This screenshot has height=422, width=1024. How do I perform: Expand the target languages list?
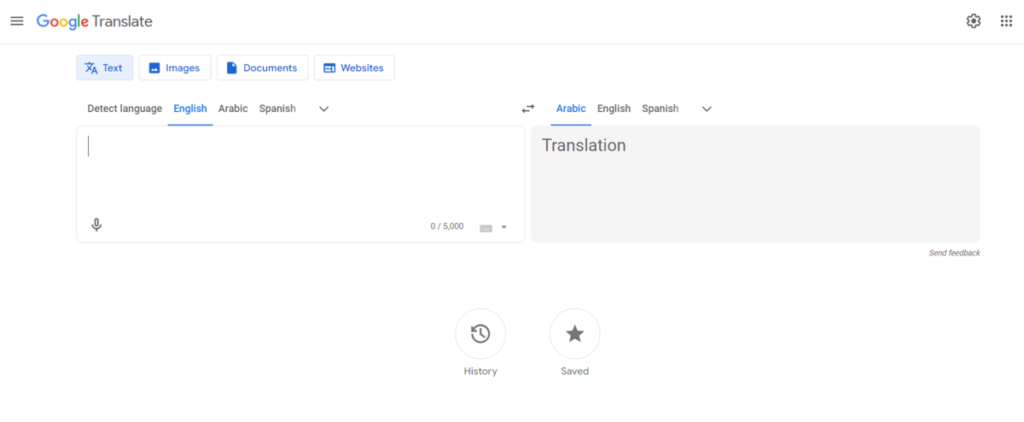click(707, 109)
